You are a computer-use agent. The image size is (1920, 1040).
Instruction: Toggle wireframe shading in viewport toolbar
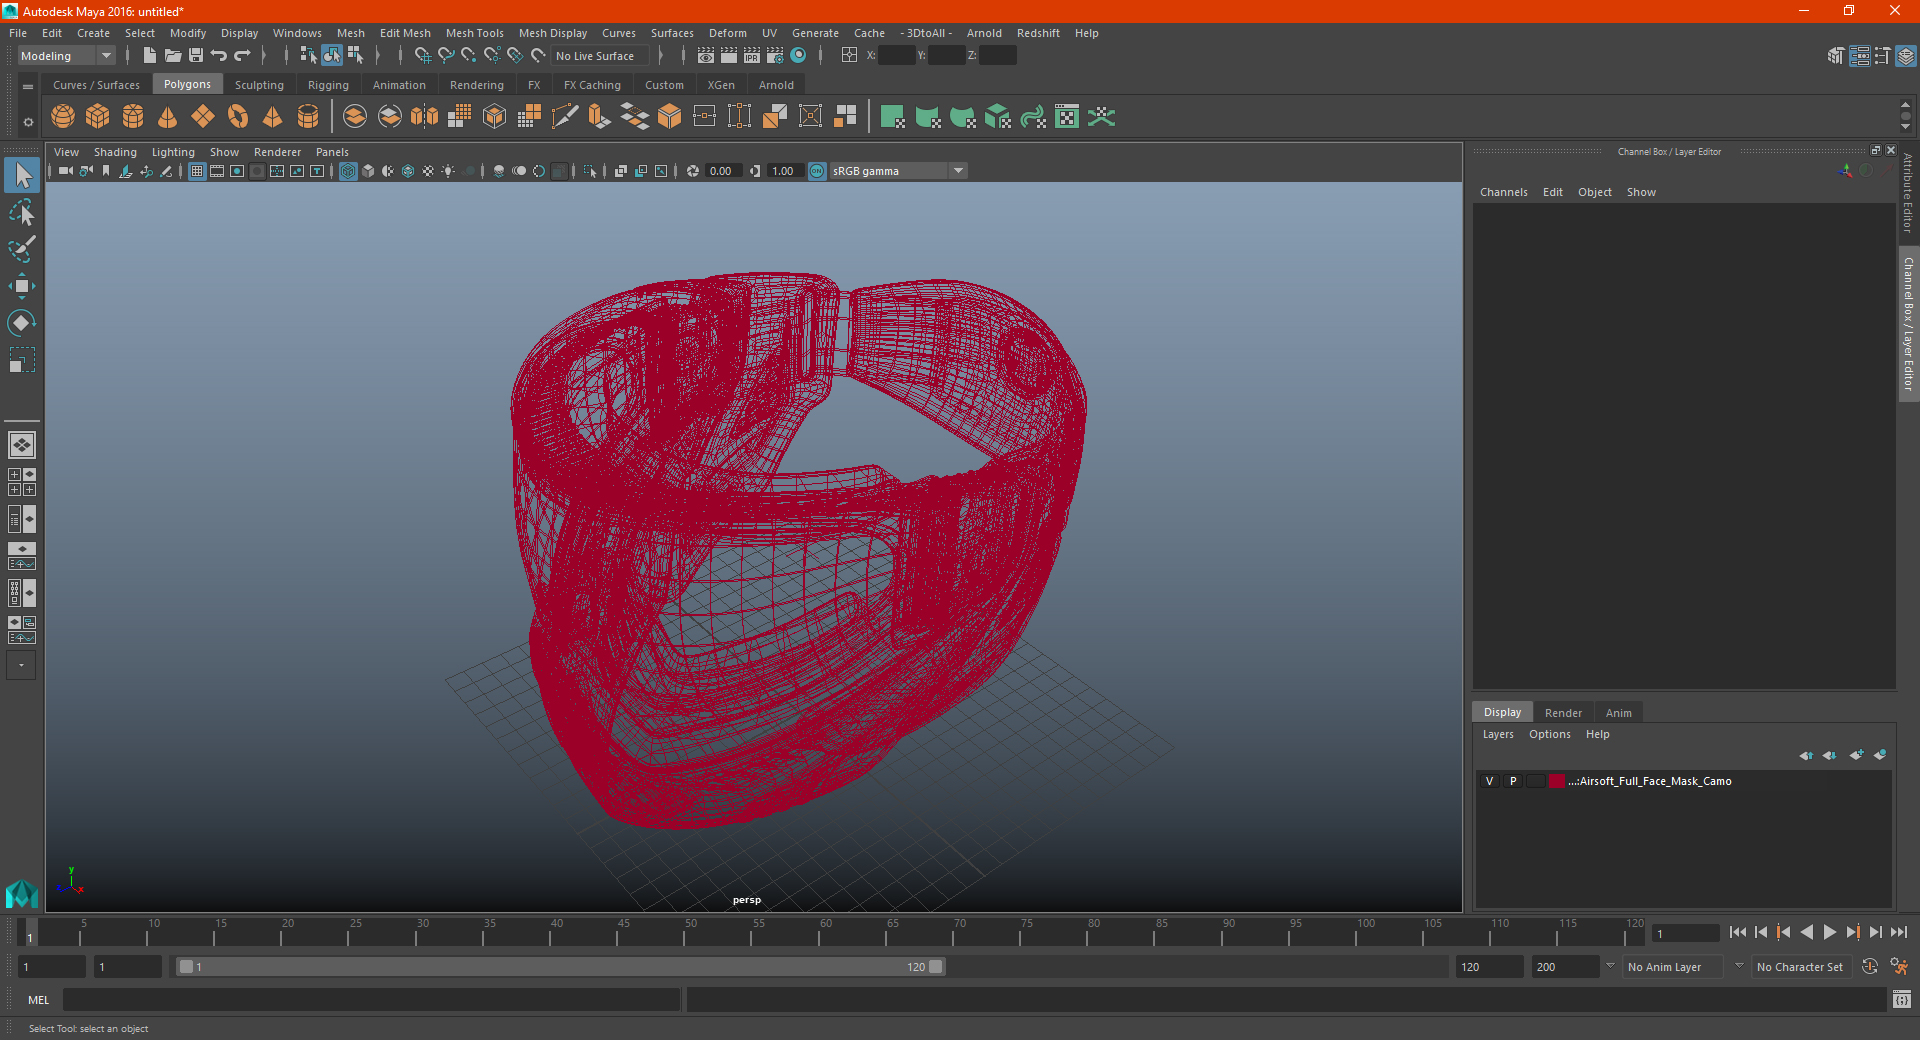(x=348, y=171)
